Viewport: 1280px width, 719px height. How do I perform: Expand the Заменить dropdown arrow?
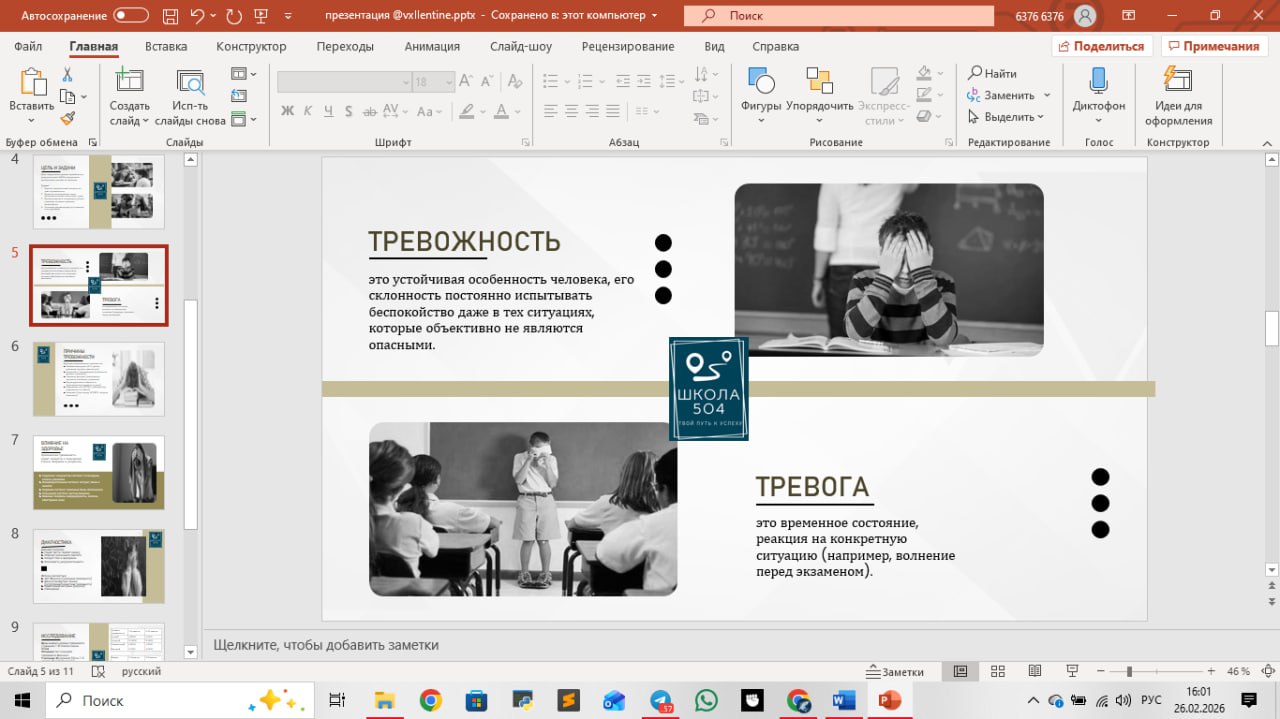[x=1047, y=95]
